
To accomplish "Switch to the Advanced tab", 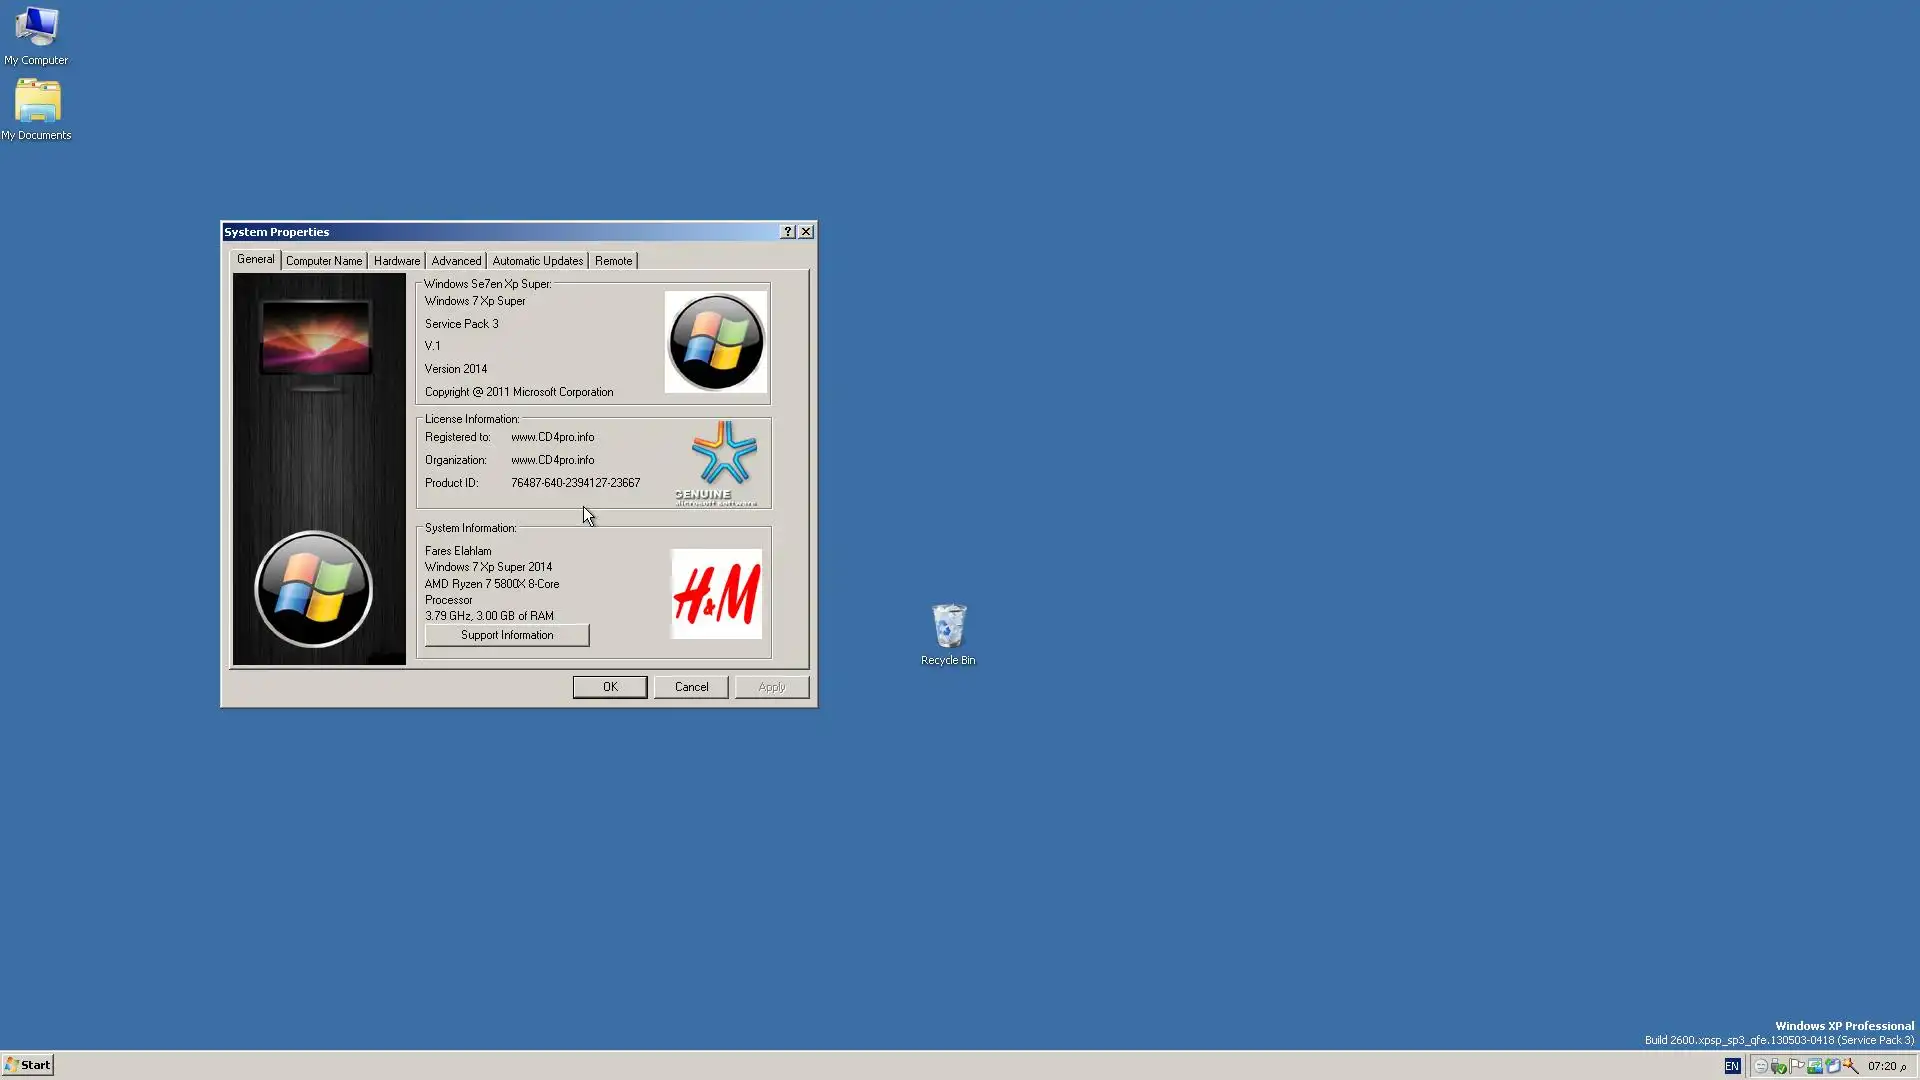I will [456, 260].
